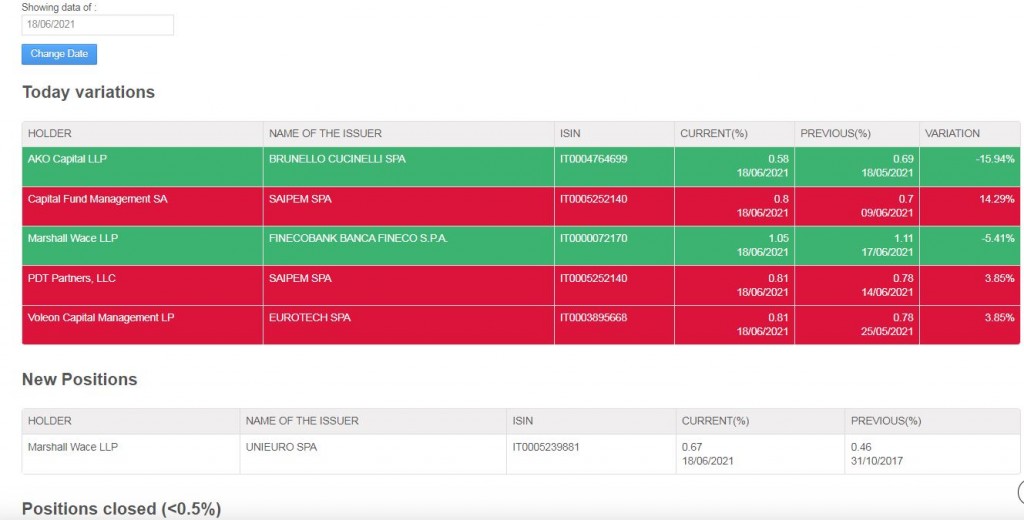The image size is (1024, 520).
Task: Select Voleon Capital Management LP holder
Action: tap(101, 317)
